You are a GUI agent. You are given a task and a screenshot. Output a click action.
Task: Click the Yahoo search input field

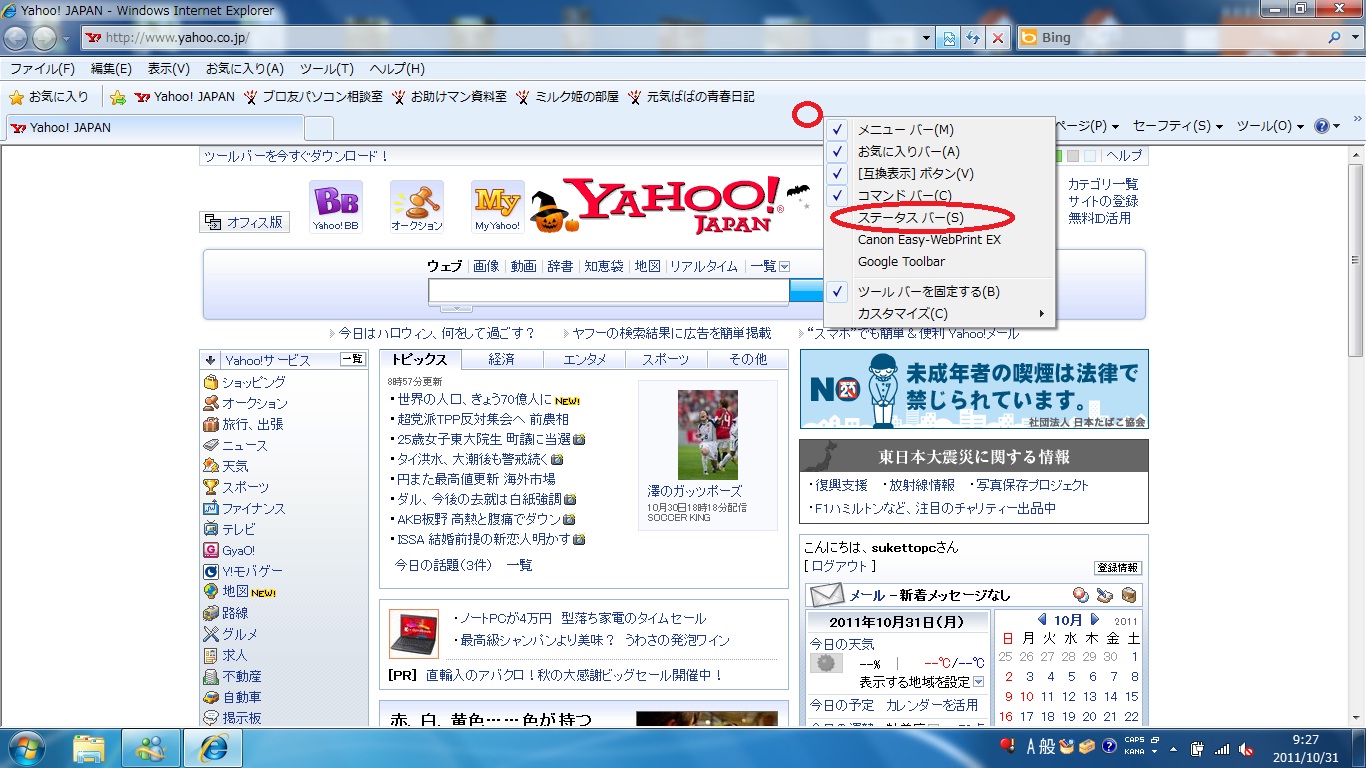pos(608,291)
